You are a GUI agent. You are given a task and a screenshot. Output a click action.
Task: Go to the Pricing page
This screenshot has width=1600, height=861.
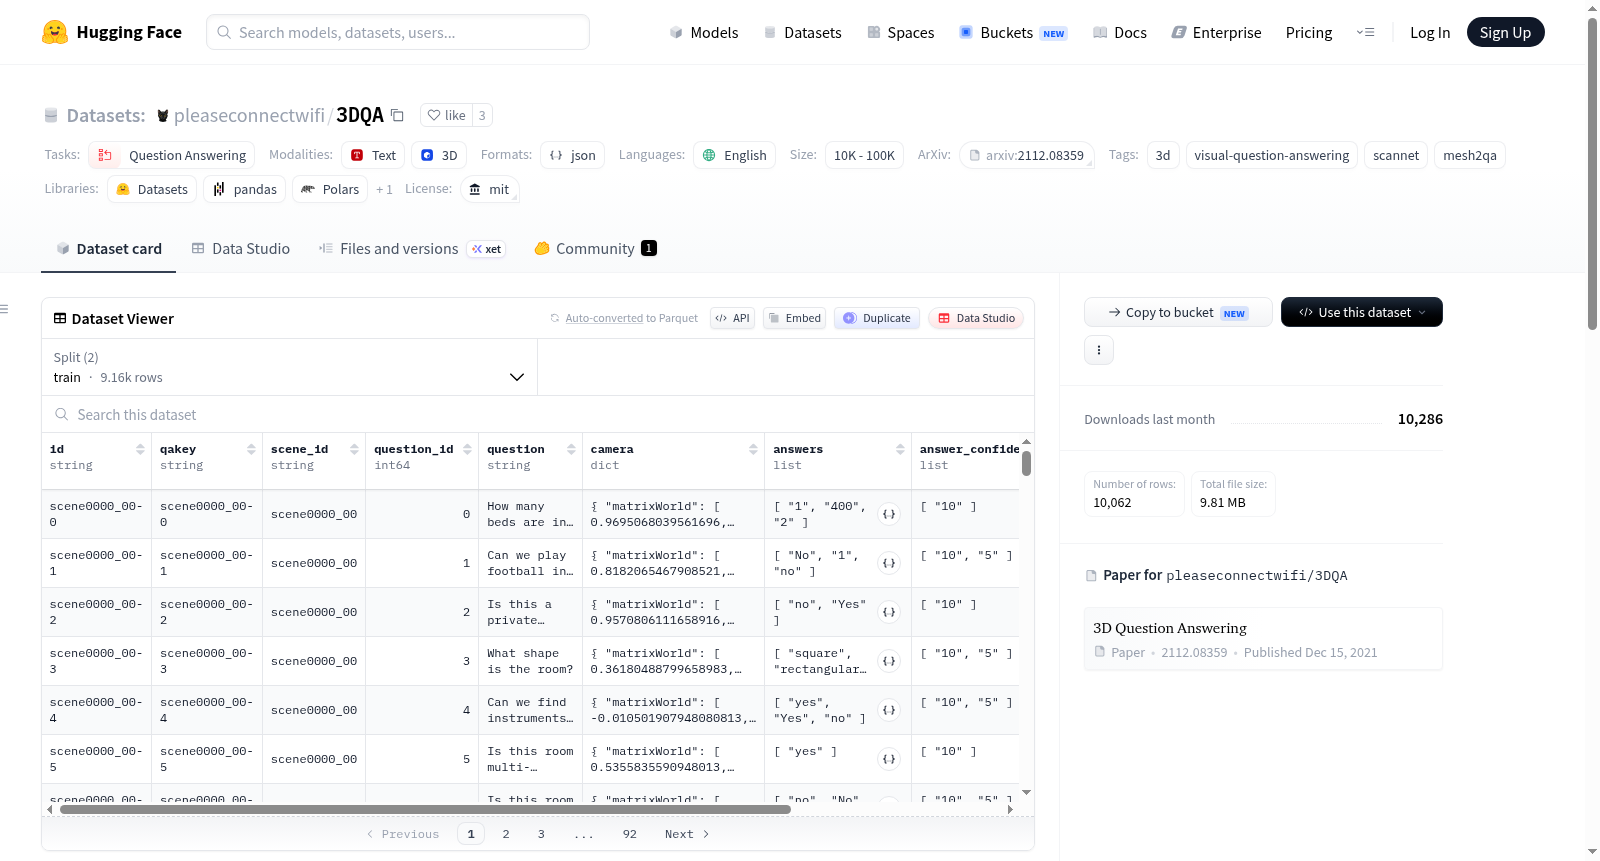pyautogui.click(x=1309, y=32)
